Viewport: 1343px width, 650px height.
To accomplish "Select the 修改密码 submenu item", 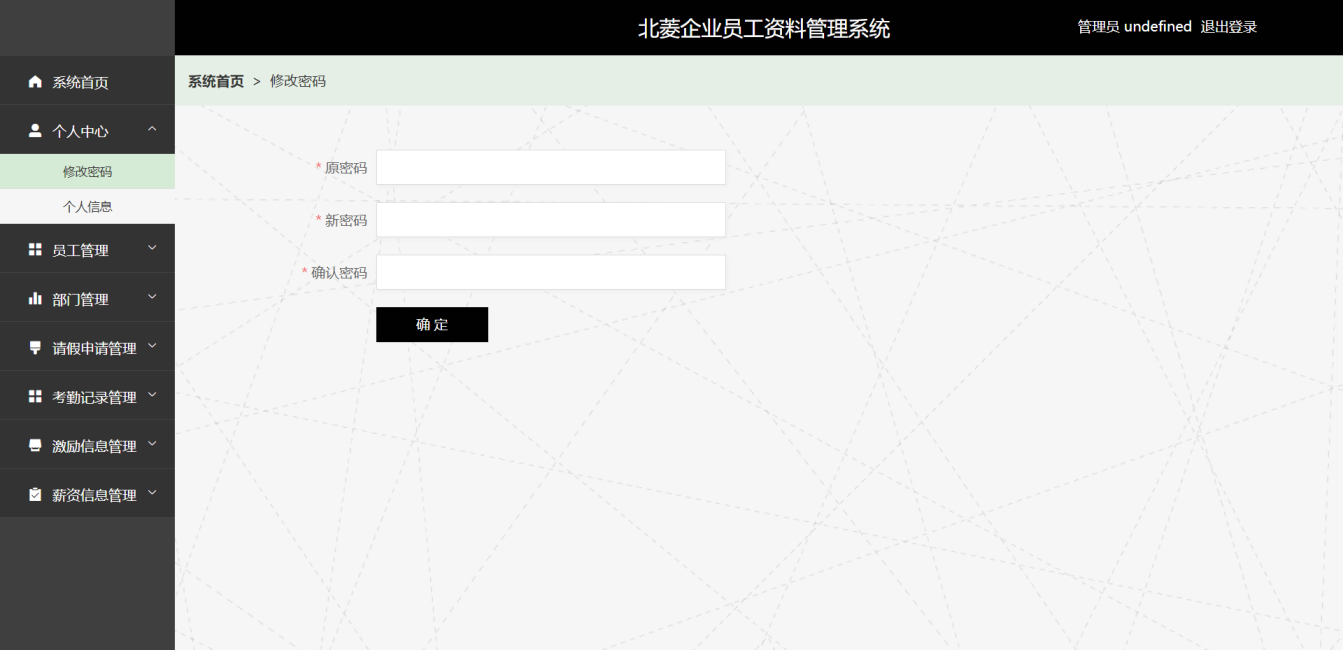I will 87,172.
